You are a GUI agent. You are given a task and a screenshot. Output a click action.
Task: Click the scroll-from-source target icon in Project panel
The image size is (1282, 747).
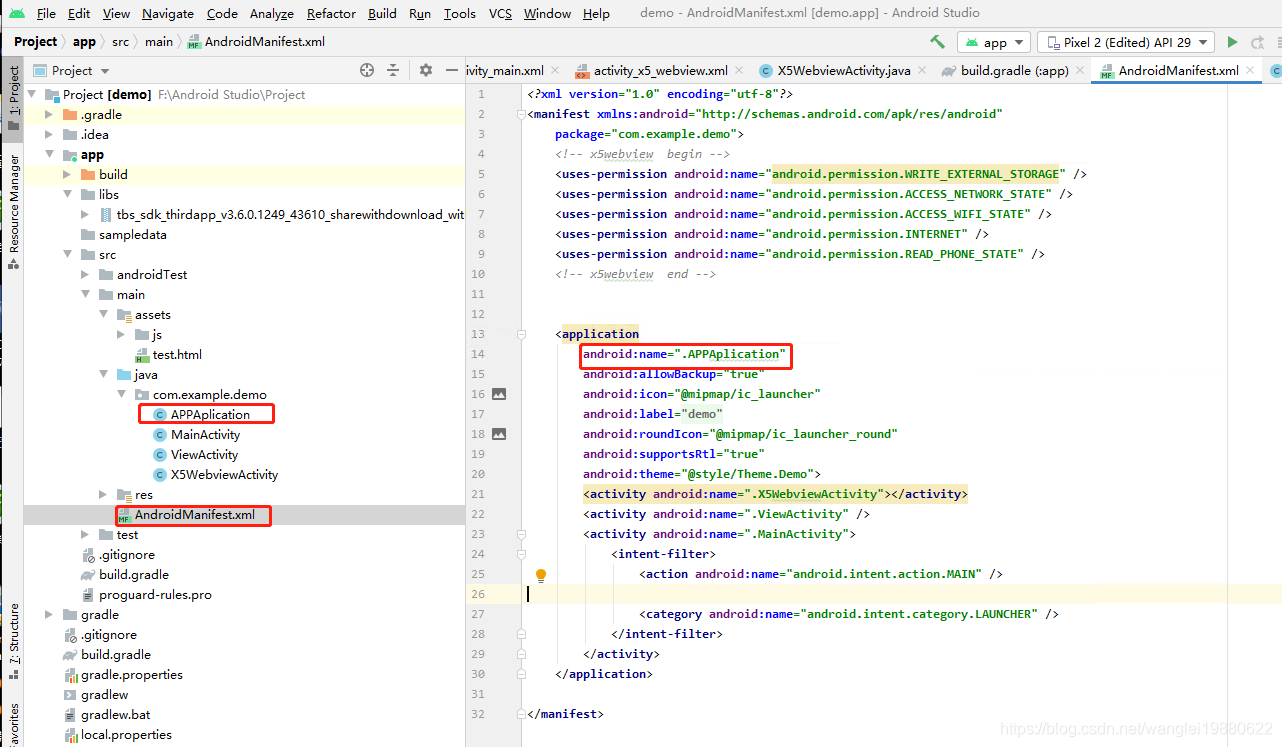(x=366, y=70)
